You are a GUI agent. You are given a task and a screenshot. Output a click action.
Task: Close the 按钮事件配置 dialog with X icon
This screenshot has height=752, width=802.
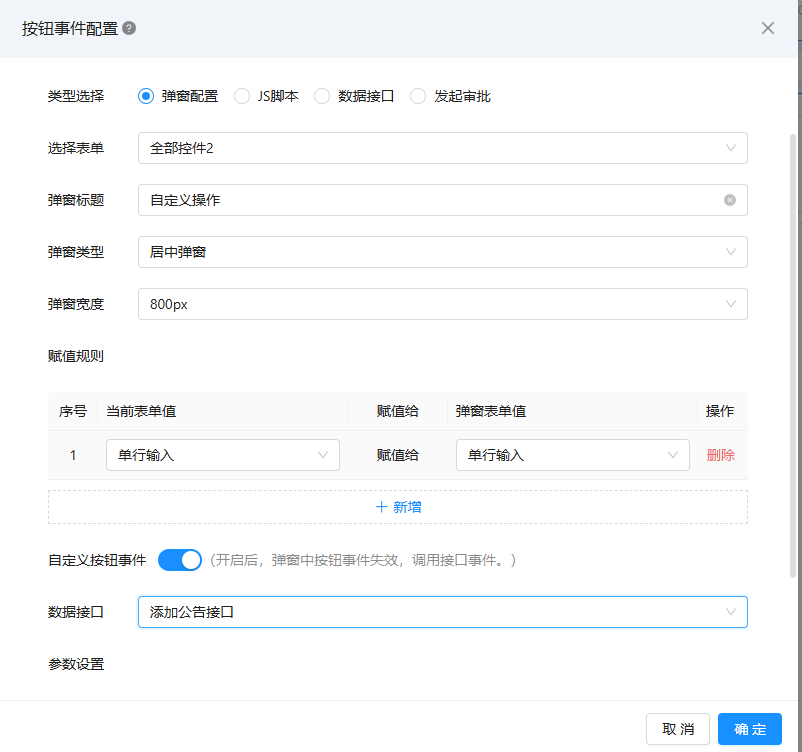pos(768,28)
